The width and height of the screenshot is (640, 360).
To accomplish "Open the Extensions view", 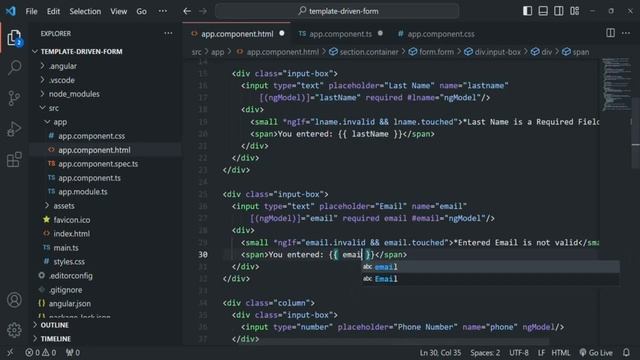I will point(14,160).
